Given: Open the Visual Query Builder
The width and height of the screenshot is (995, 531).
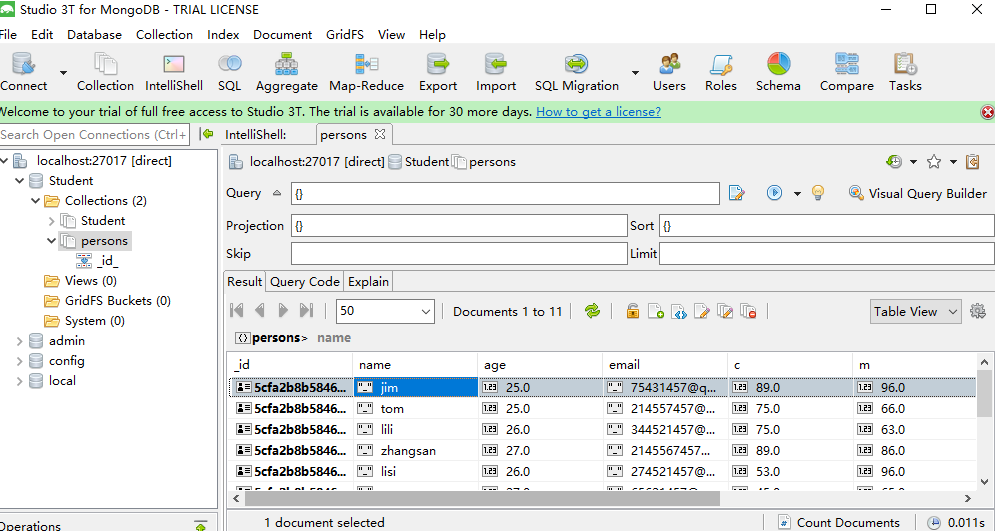Looking at the screenshot, I should tap(918, 193).
